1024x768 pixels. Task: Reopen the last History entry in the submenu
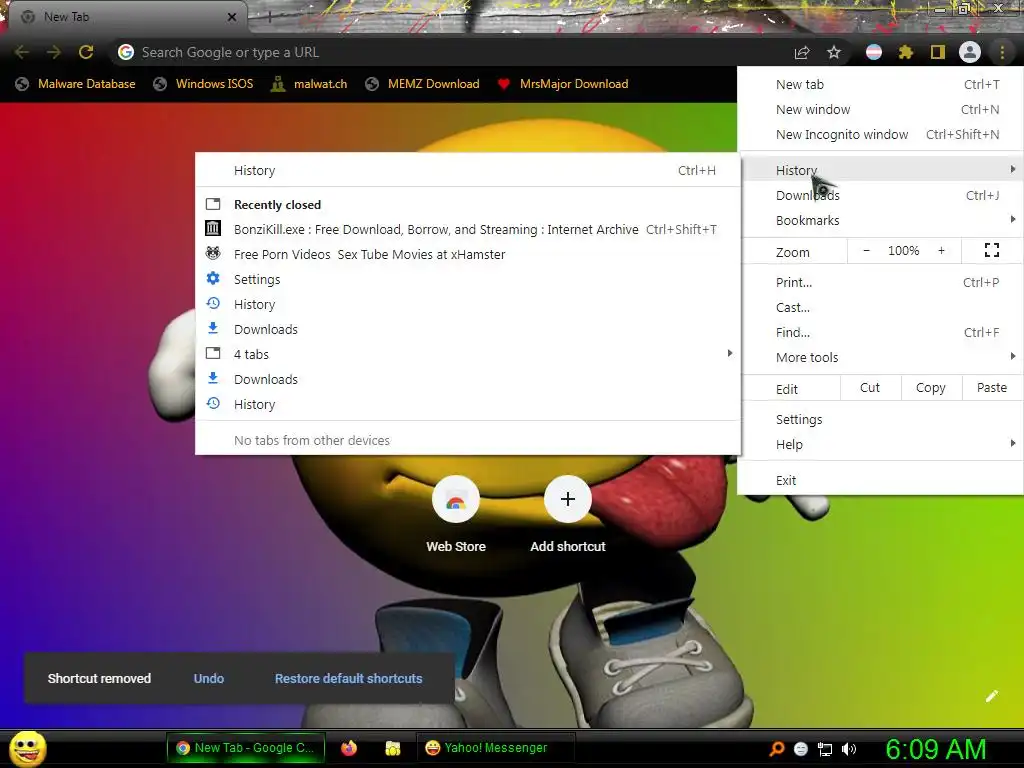(x=468, y=404)
